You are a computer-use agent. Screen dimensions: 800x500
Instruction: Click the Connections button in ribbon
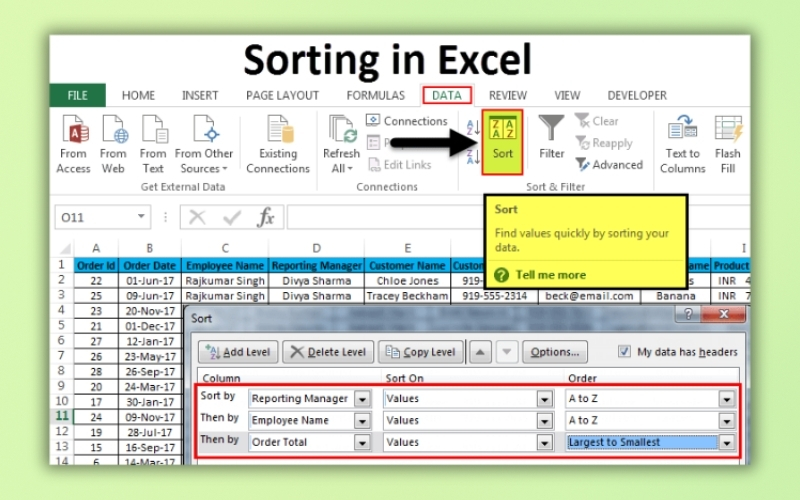(x=407, y=121)
